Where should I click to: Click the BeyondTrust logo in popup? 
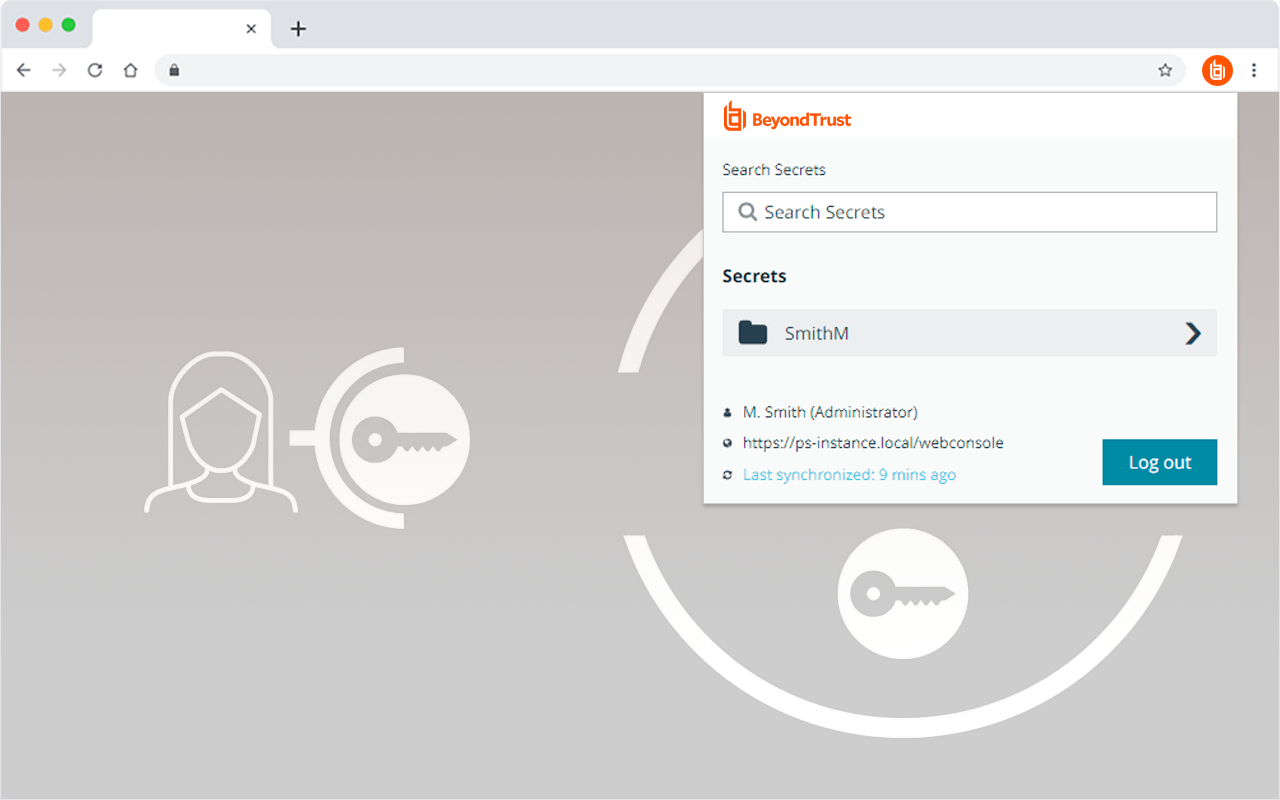pyautogui.click(x=788, y=118)
